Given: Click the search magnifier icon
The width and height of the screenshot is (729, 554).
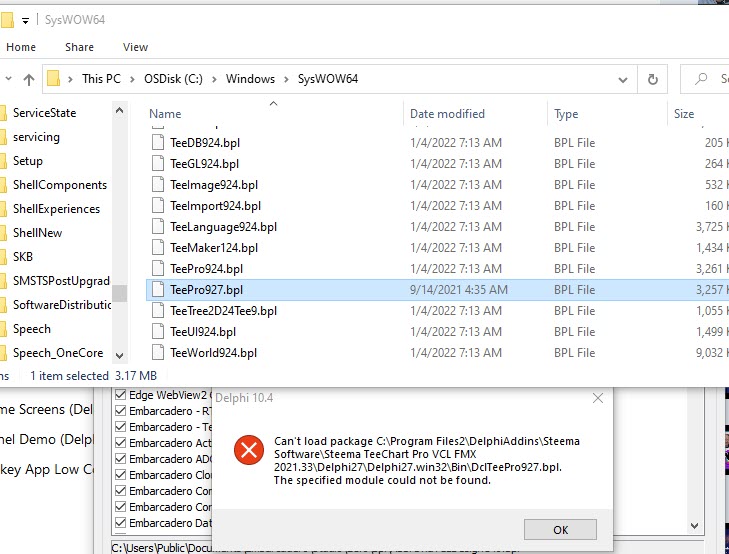Looking at the screenshot, I should coord(701,79).
